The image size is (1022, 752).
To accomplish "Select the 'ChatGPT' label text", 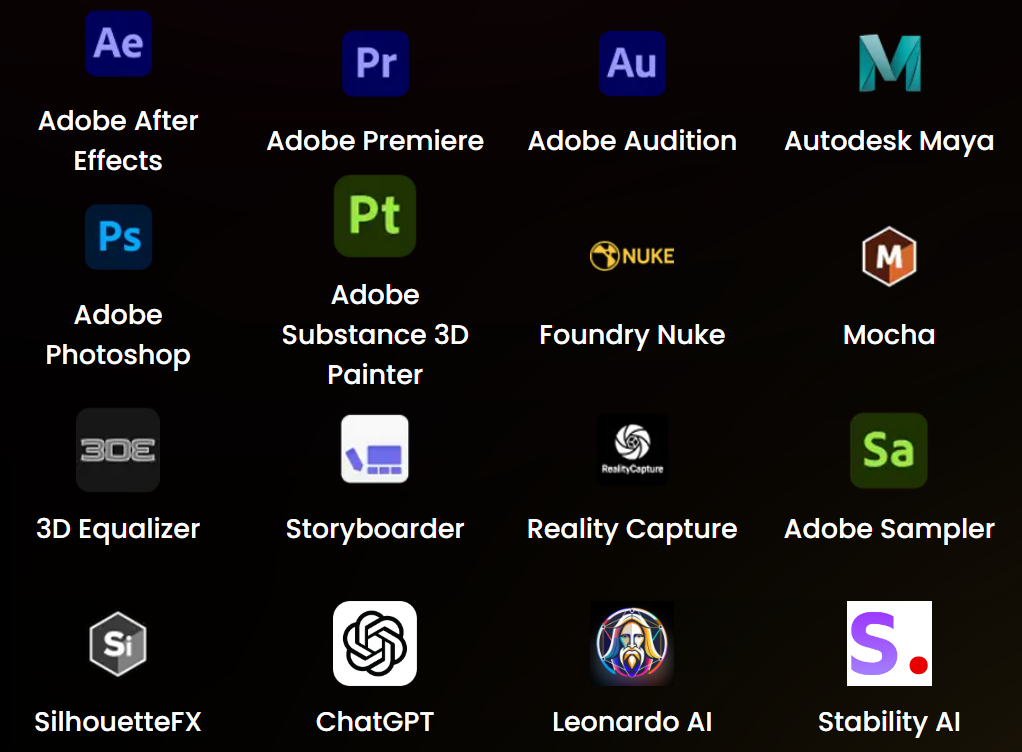I will (375, 722).
